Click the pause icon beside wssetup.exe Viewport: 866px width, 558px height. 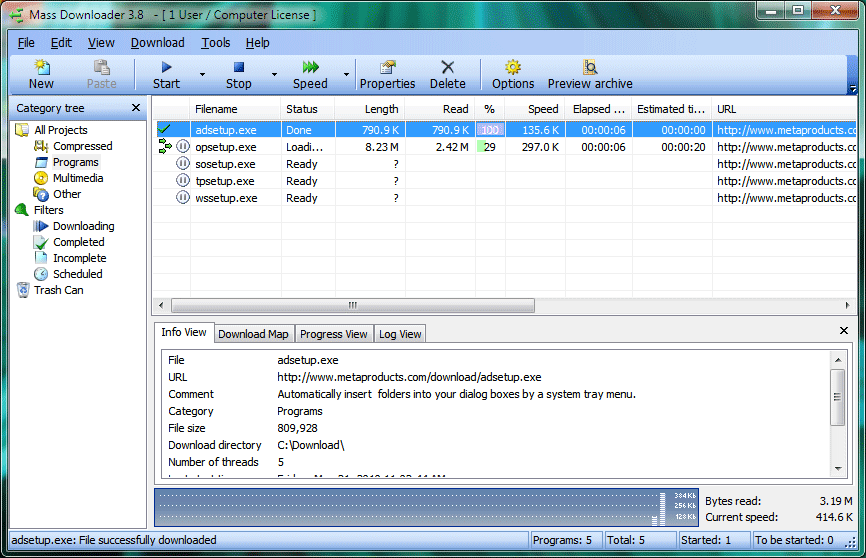183,197
